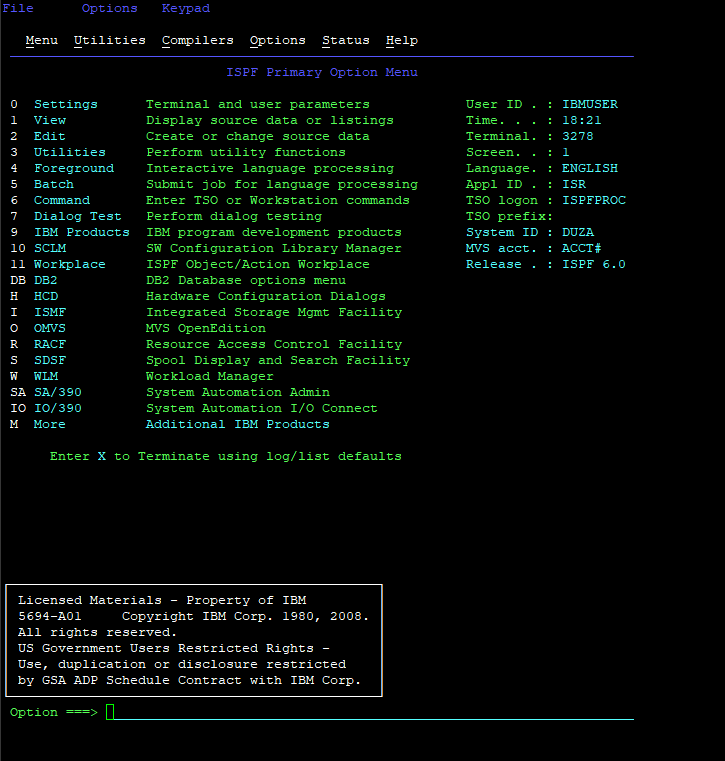Click 'Perform utility functions' text
The width and height of the screenshot is (725, 761).
point(246,152)
